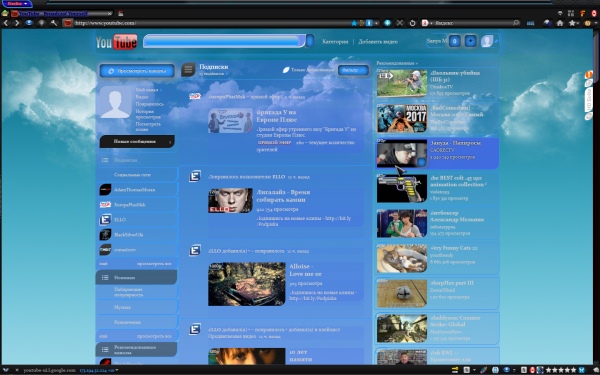Open the Добавить видео upload link
Screen dimensions: 600x375
[378, 42]
